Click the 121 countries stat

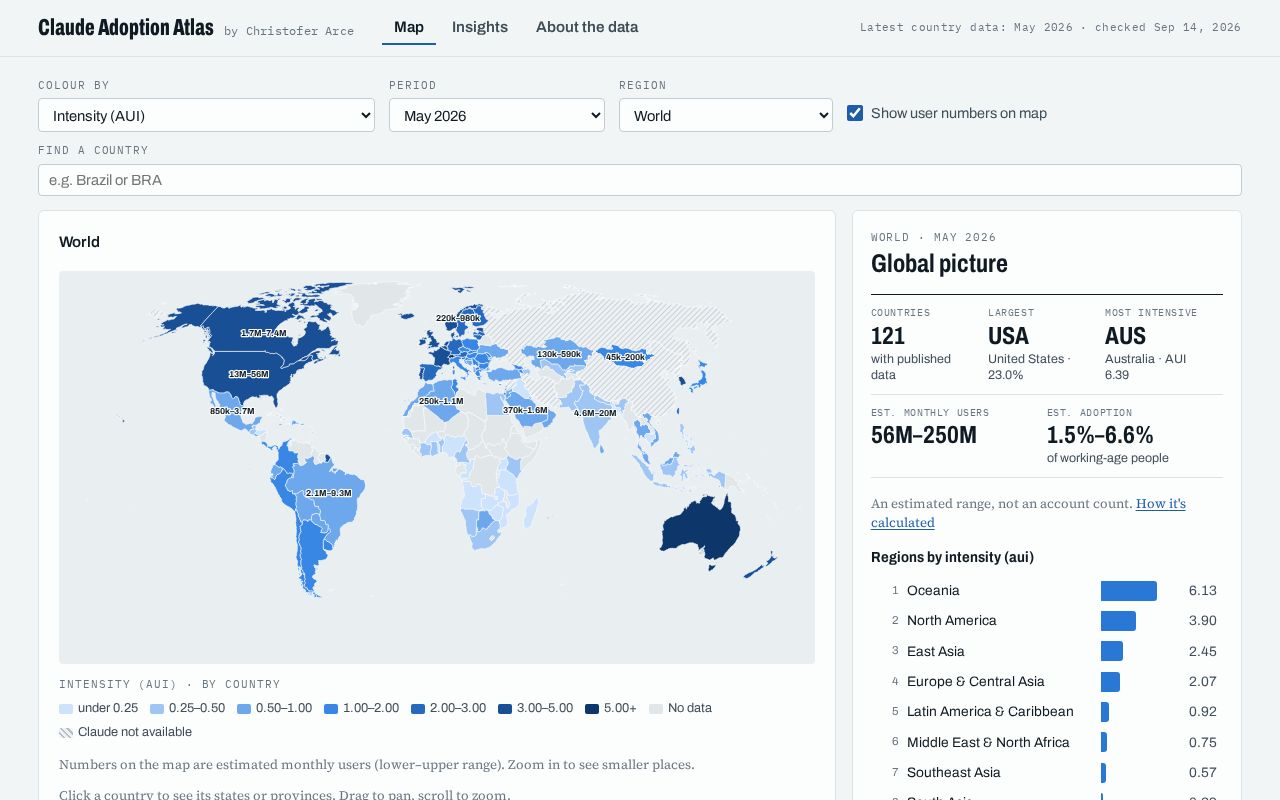888,336
